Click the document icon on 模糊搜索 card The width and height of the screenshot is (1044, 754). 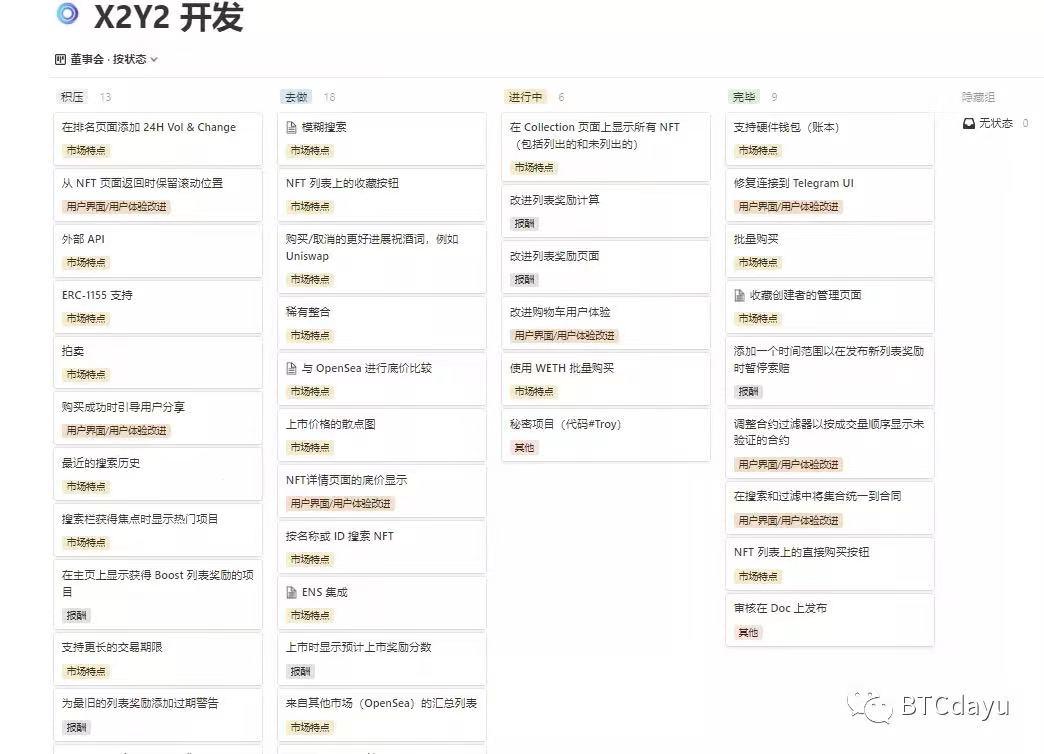click(x=292, y=128)
